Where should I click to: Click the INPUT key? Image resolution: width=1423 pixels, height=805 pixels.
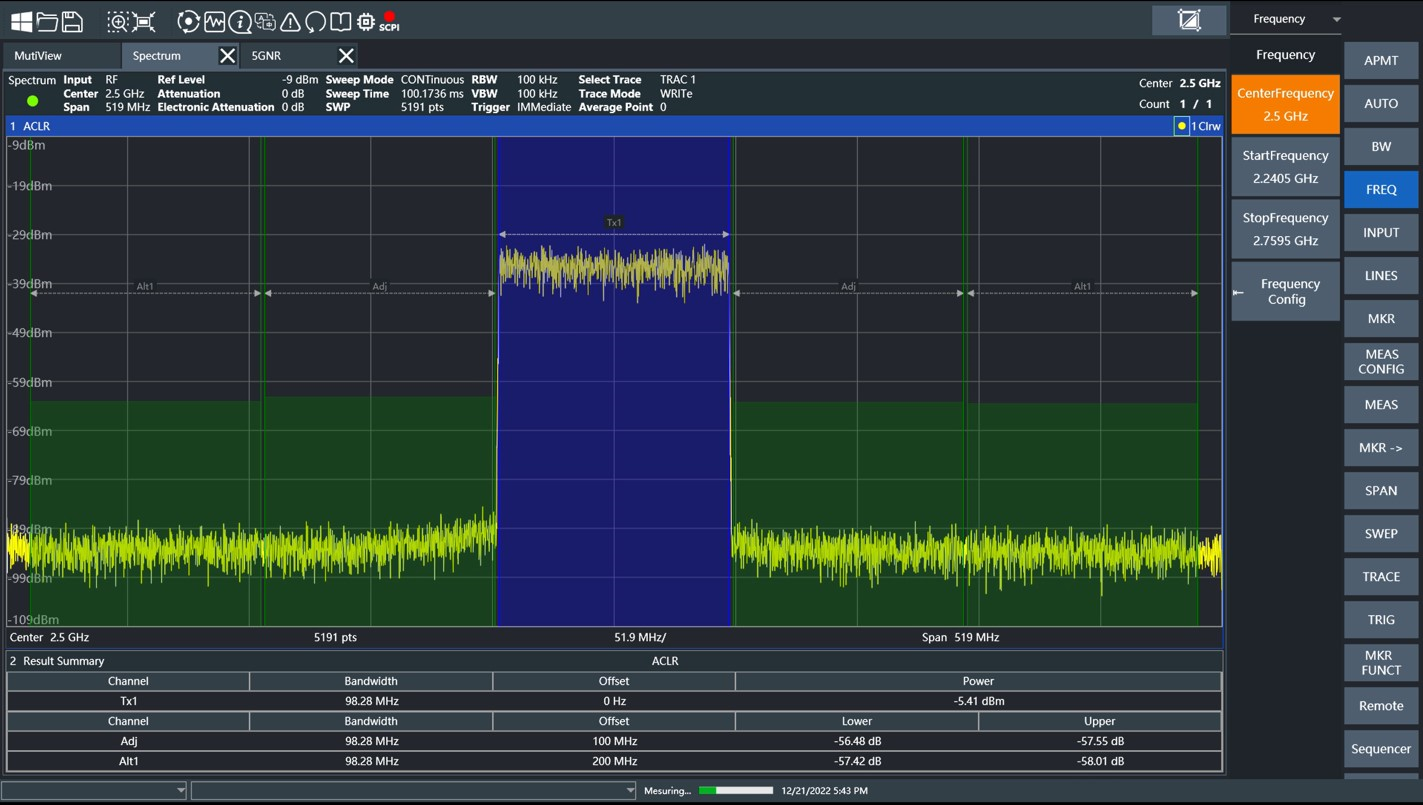(x=1381, y=232)
